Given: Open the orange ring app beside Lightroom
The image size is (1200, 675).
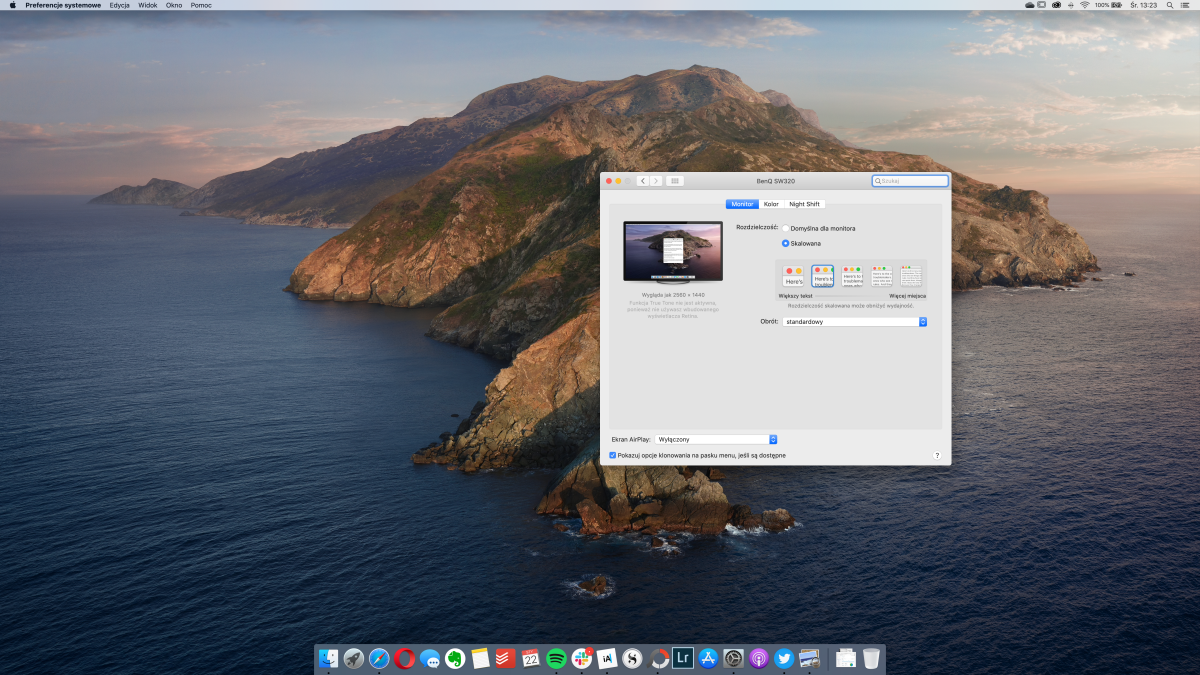Looking at the screenshot, I should pos(658,658).
